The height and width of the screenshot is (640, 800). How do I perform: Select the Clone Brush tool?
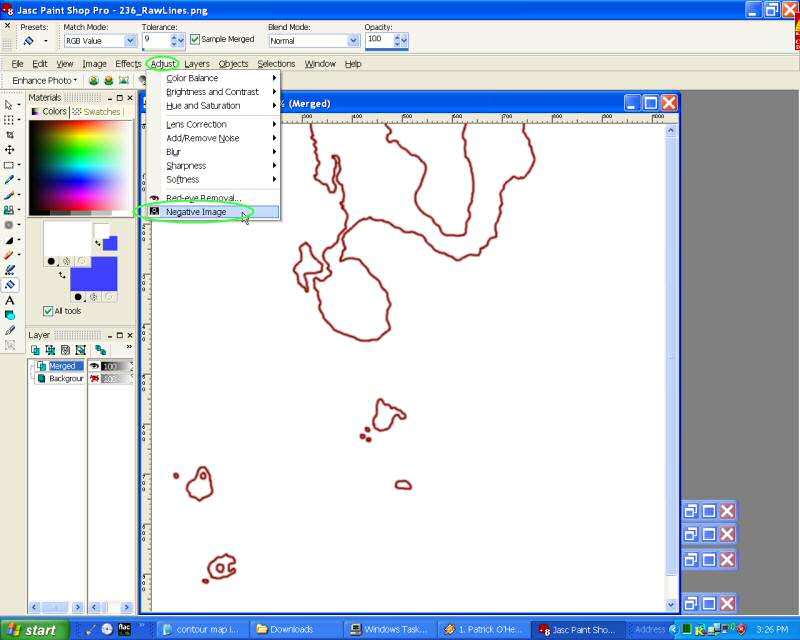(10, 210)
